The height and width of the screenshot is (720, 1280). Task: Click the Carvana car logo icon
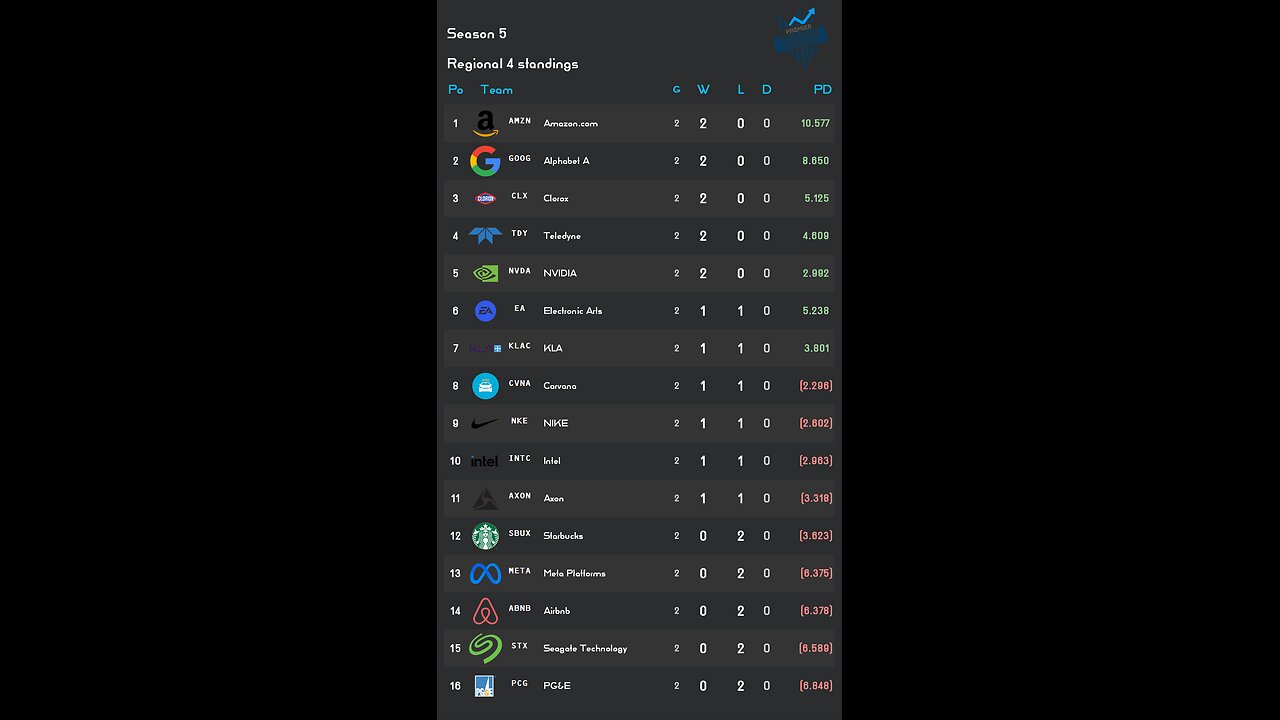(485, 386)
